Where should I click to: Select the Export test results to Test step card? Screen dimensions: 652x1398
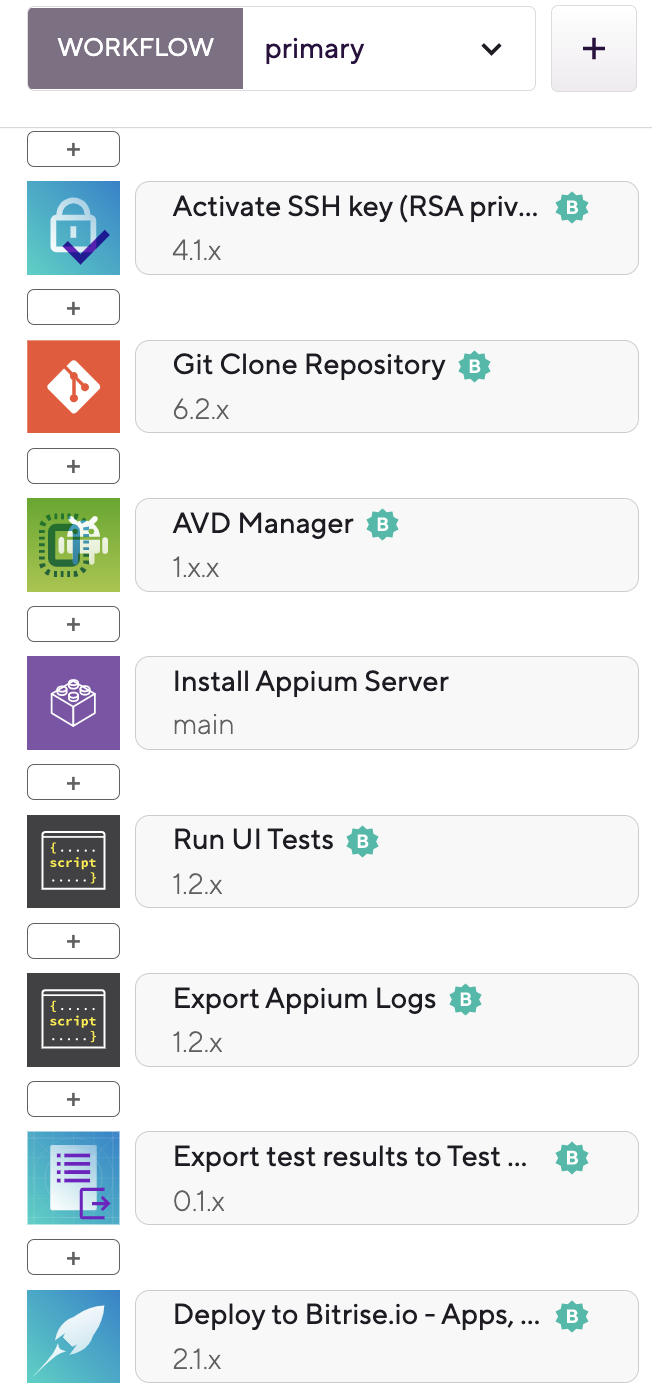coord(387,1178)
